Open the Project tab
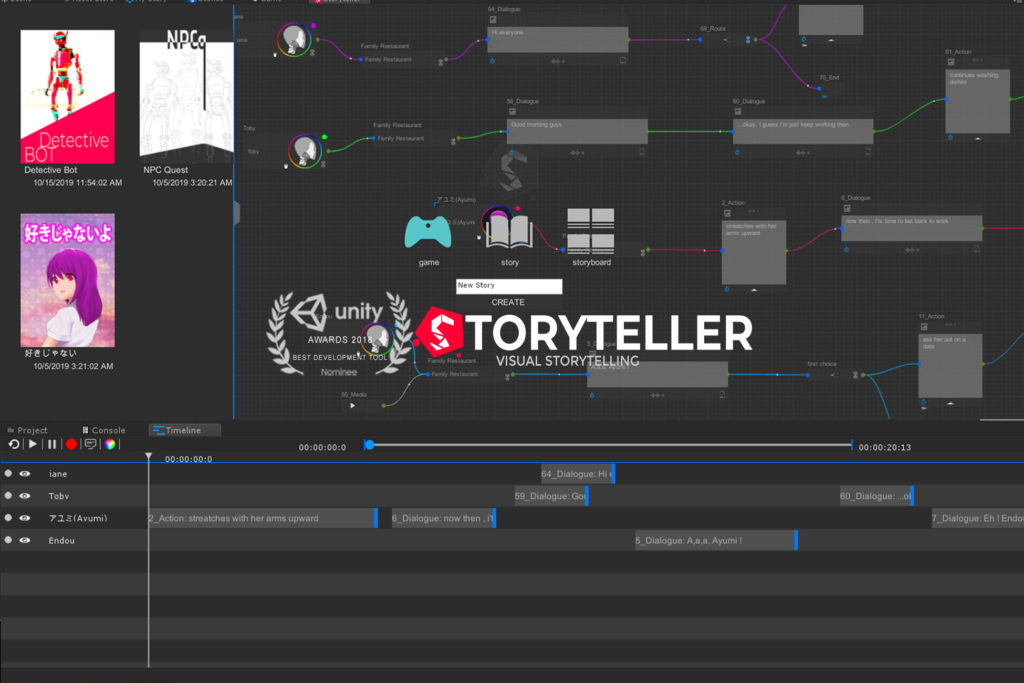 point(32,430)
